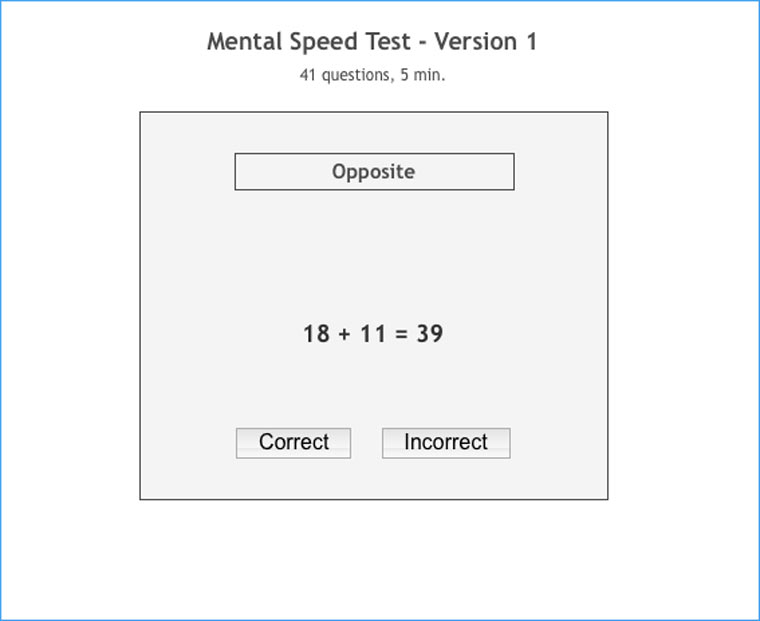The image size is (760, 621).
Task: Click the Mental Speed Test heading
Action: 372,42
